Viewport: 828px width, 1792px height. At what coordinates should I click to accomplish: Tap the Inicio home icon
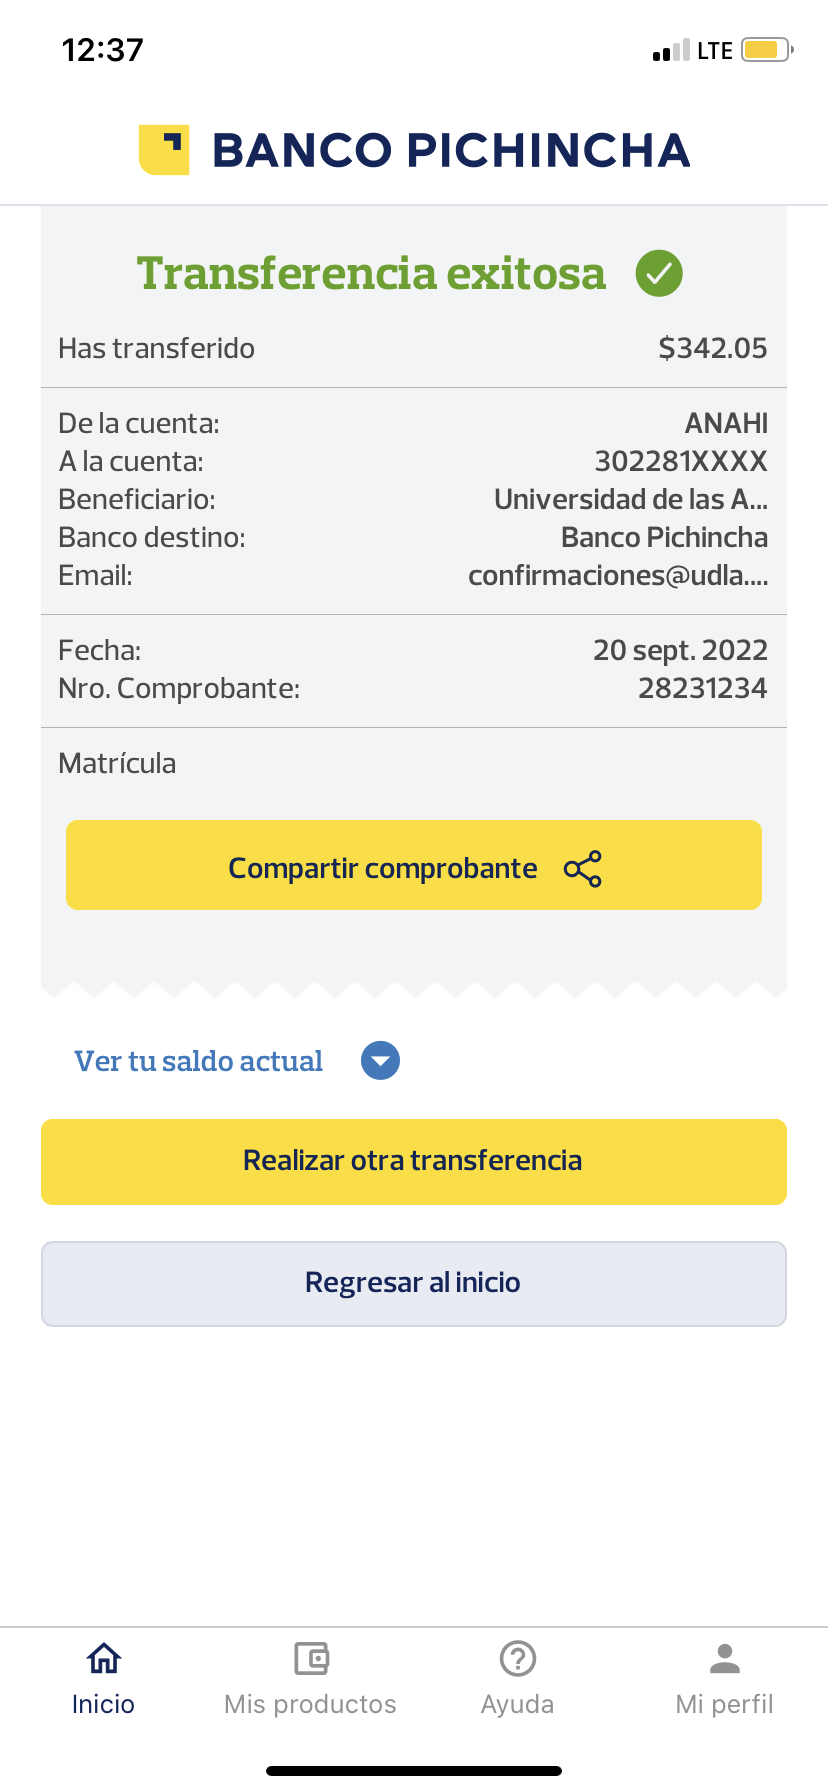103,1658
